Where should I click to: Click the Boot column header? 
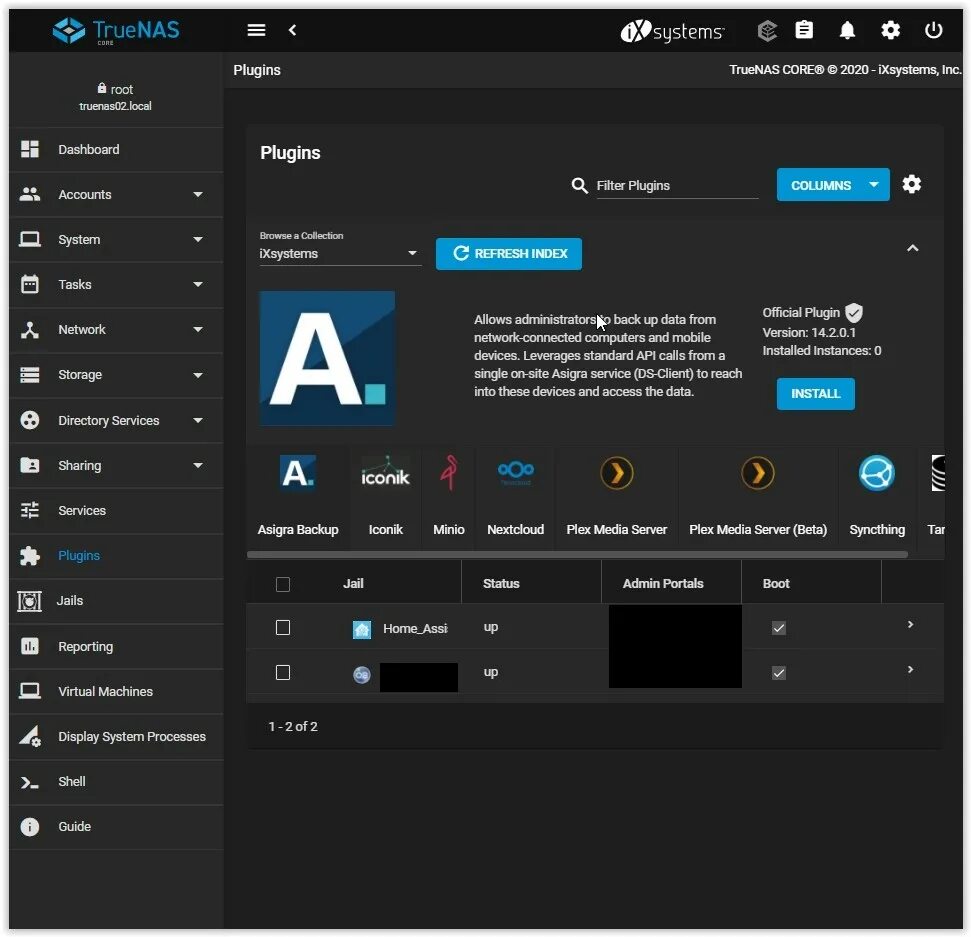pos(776,583)
